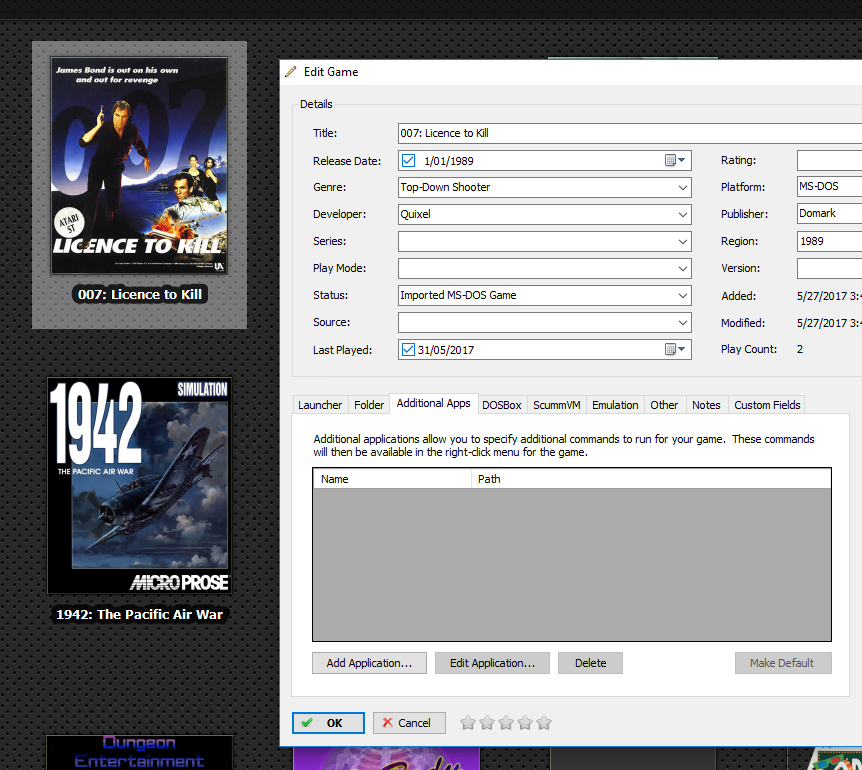
Task: Click the Release Date field text 1/01/1989
Action: (449, 161)
